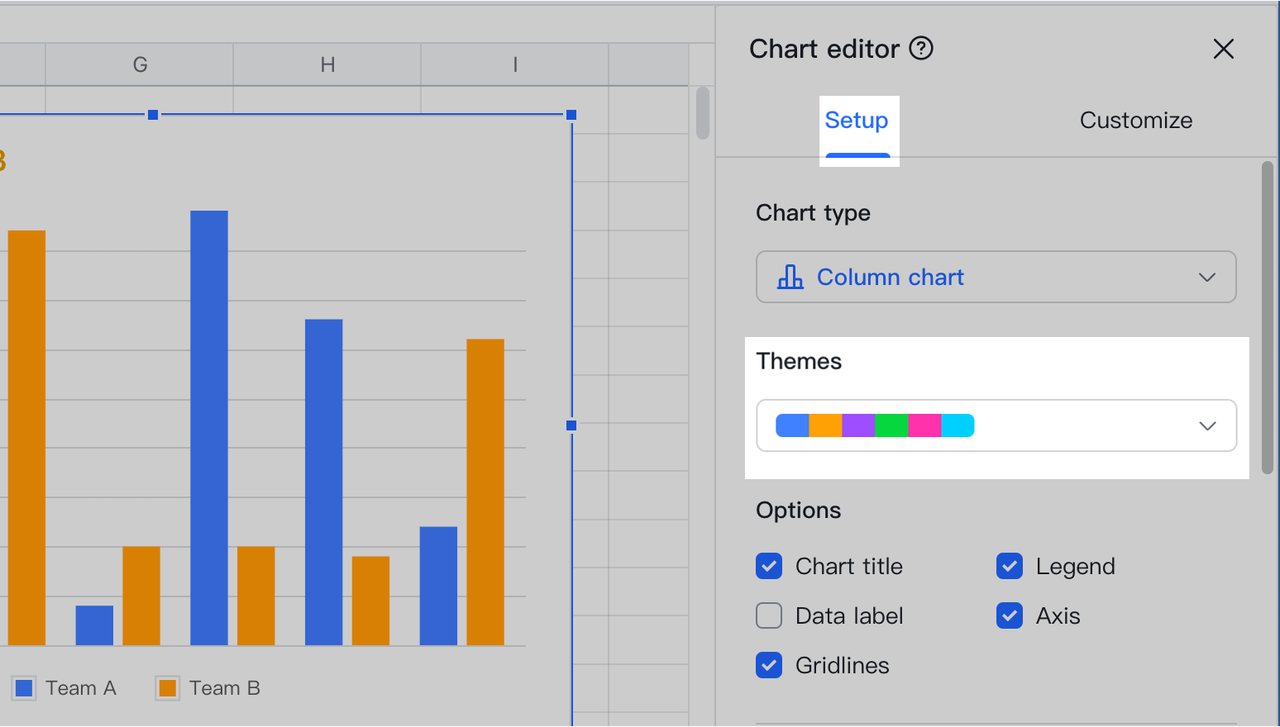Click the Chart editor help icon
The image size is (1280, 727).
(x=921, y=47)
